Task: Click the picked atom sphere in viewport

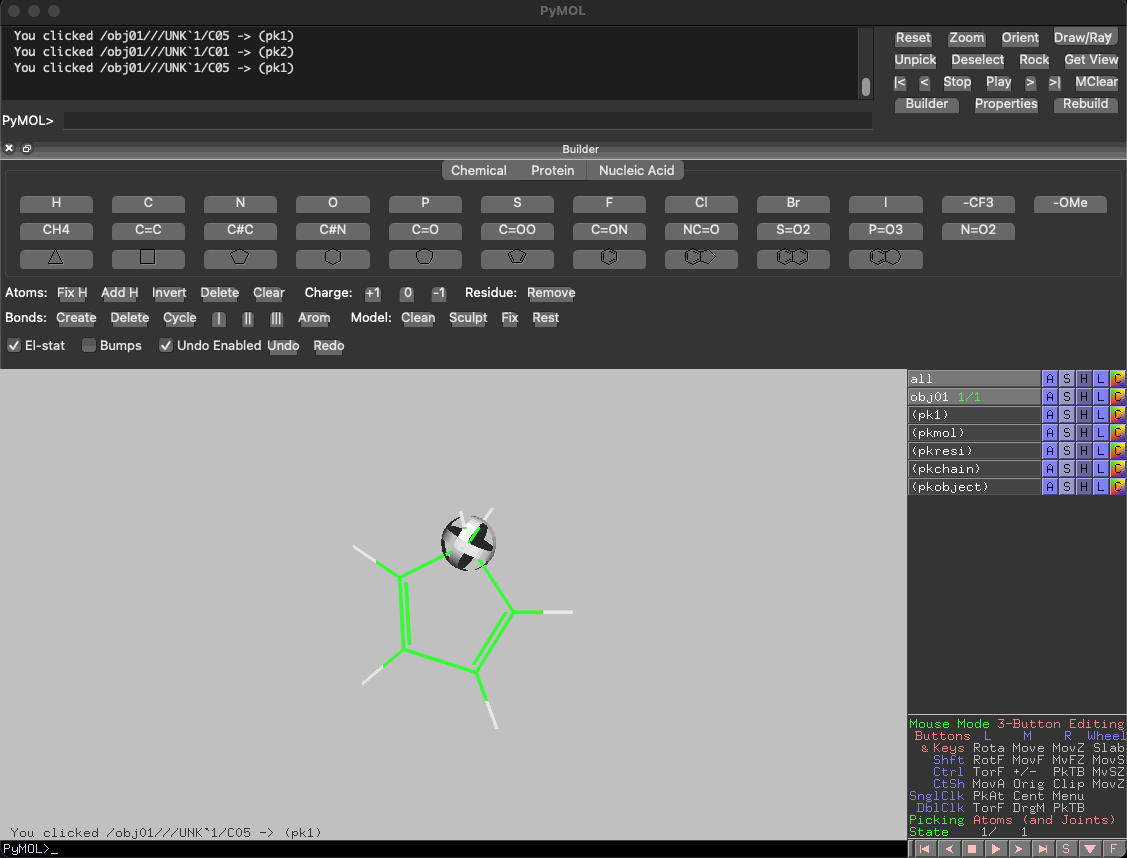Action: point(469,543)
